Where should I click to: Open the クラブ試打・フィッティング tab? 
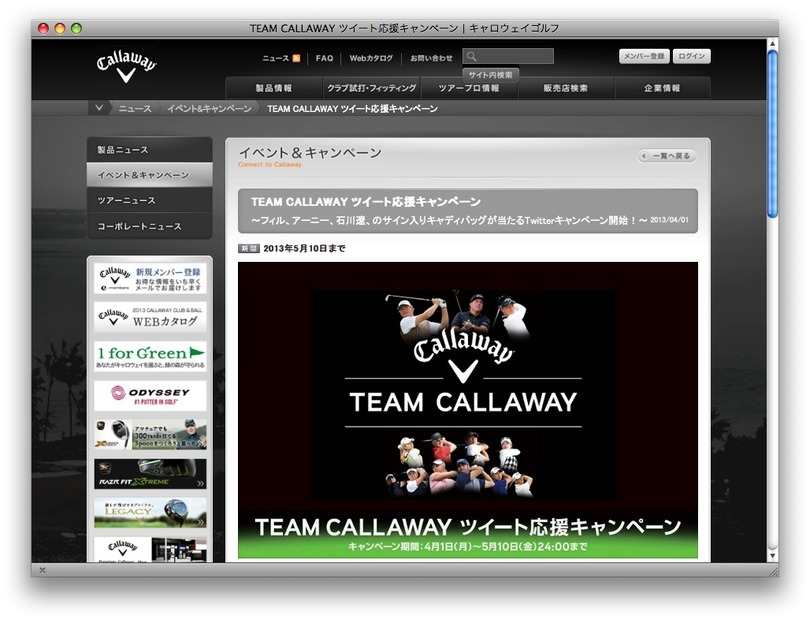pyautogui.click(x=371, y=88)
